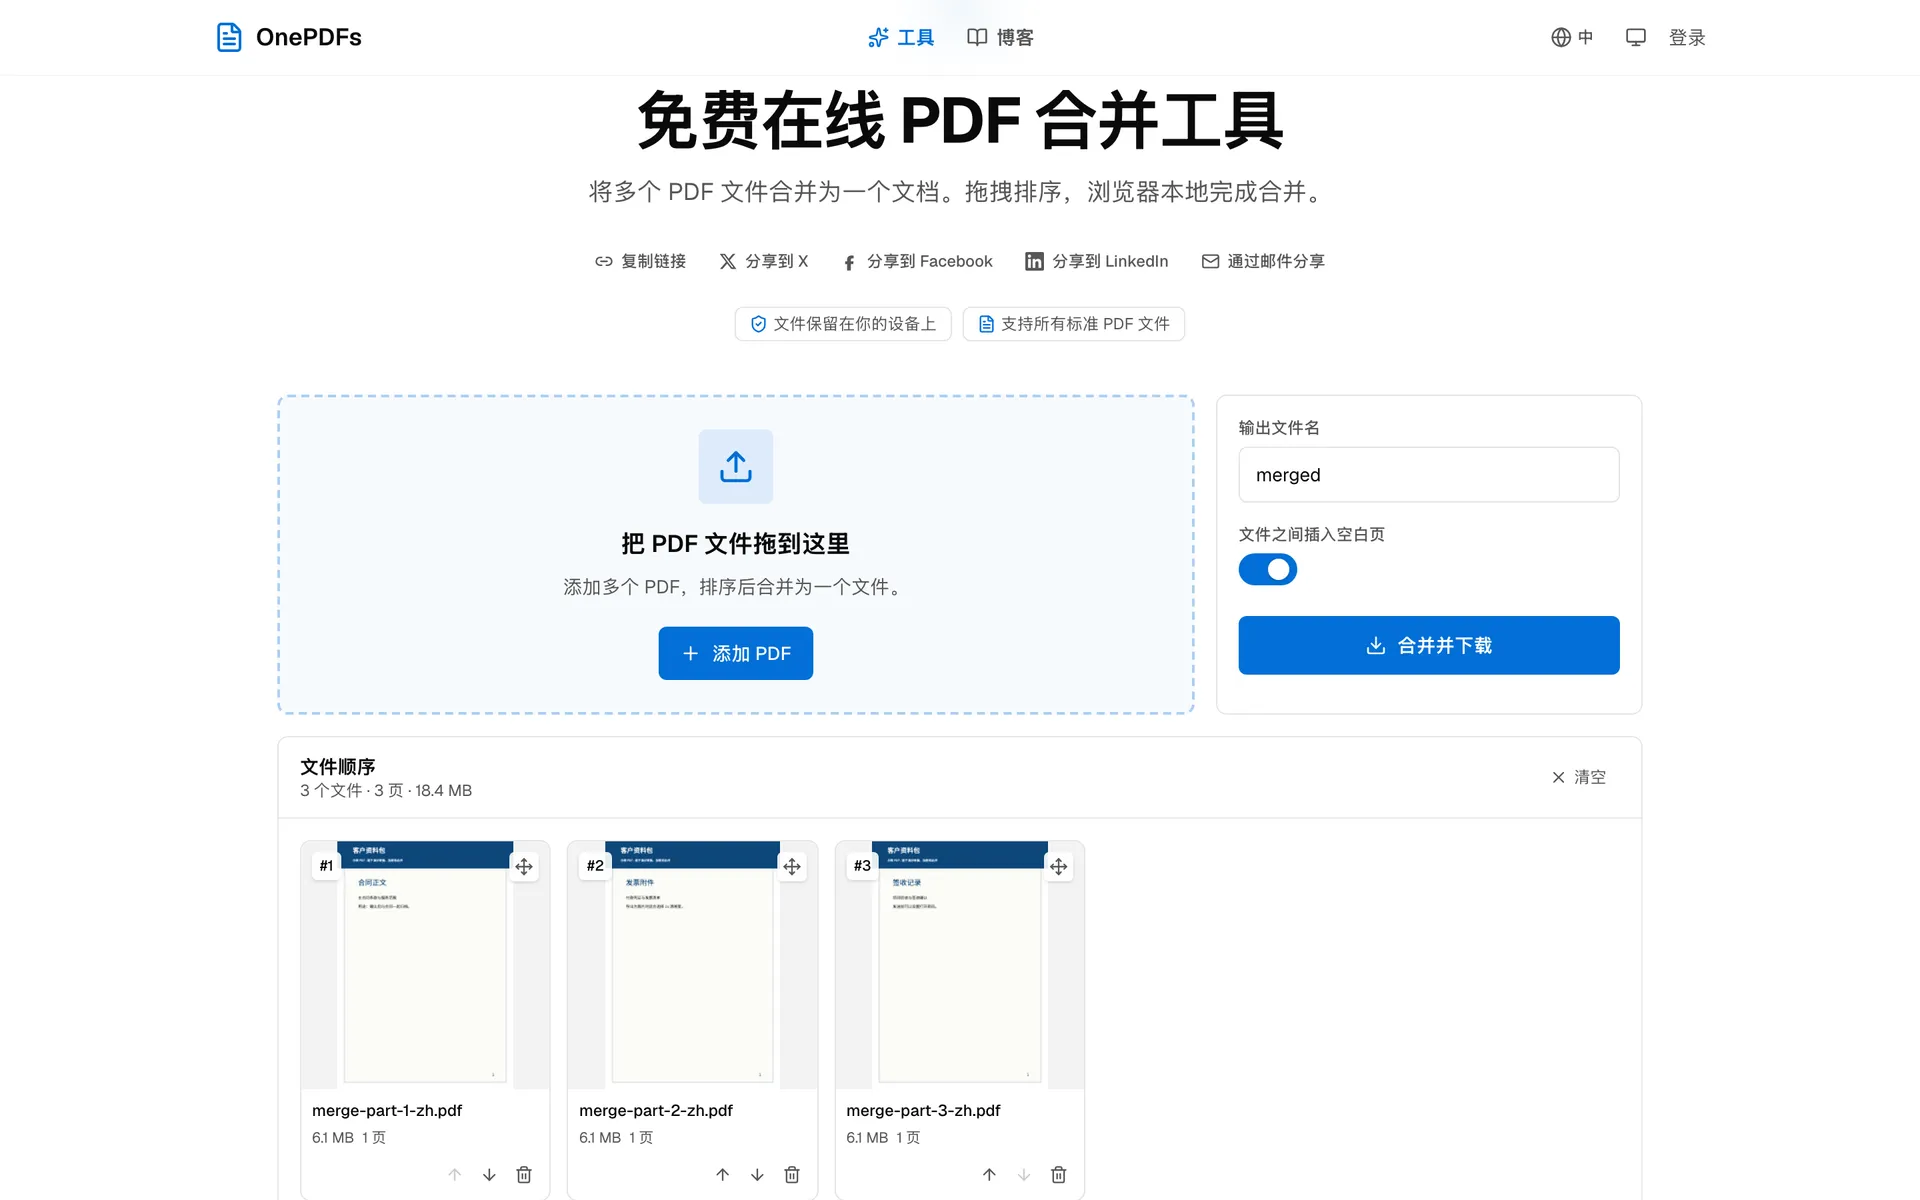Click the move-up arrow of merge-part-1-zh.pdf
1920x1200 pixels.
[x=455, y=1175]
